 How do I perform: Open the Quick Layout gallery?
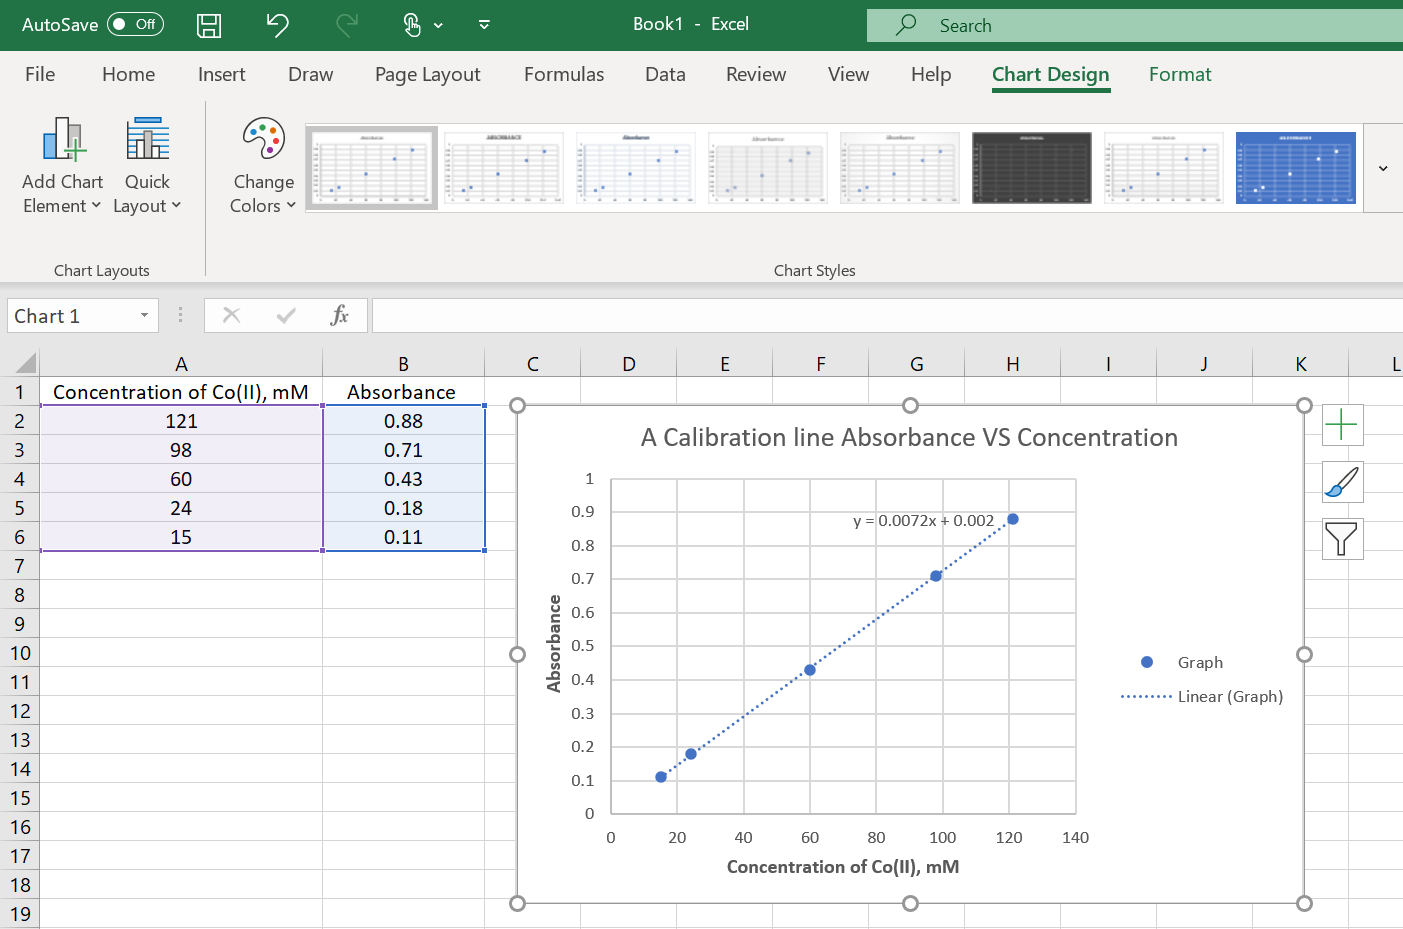point(146,164)
